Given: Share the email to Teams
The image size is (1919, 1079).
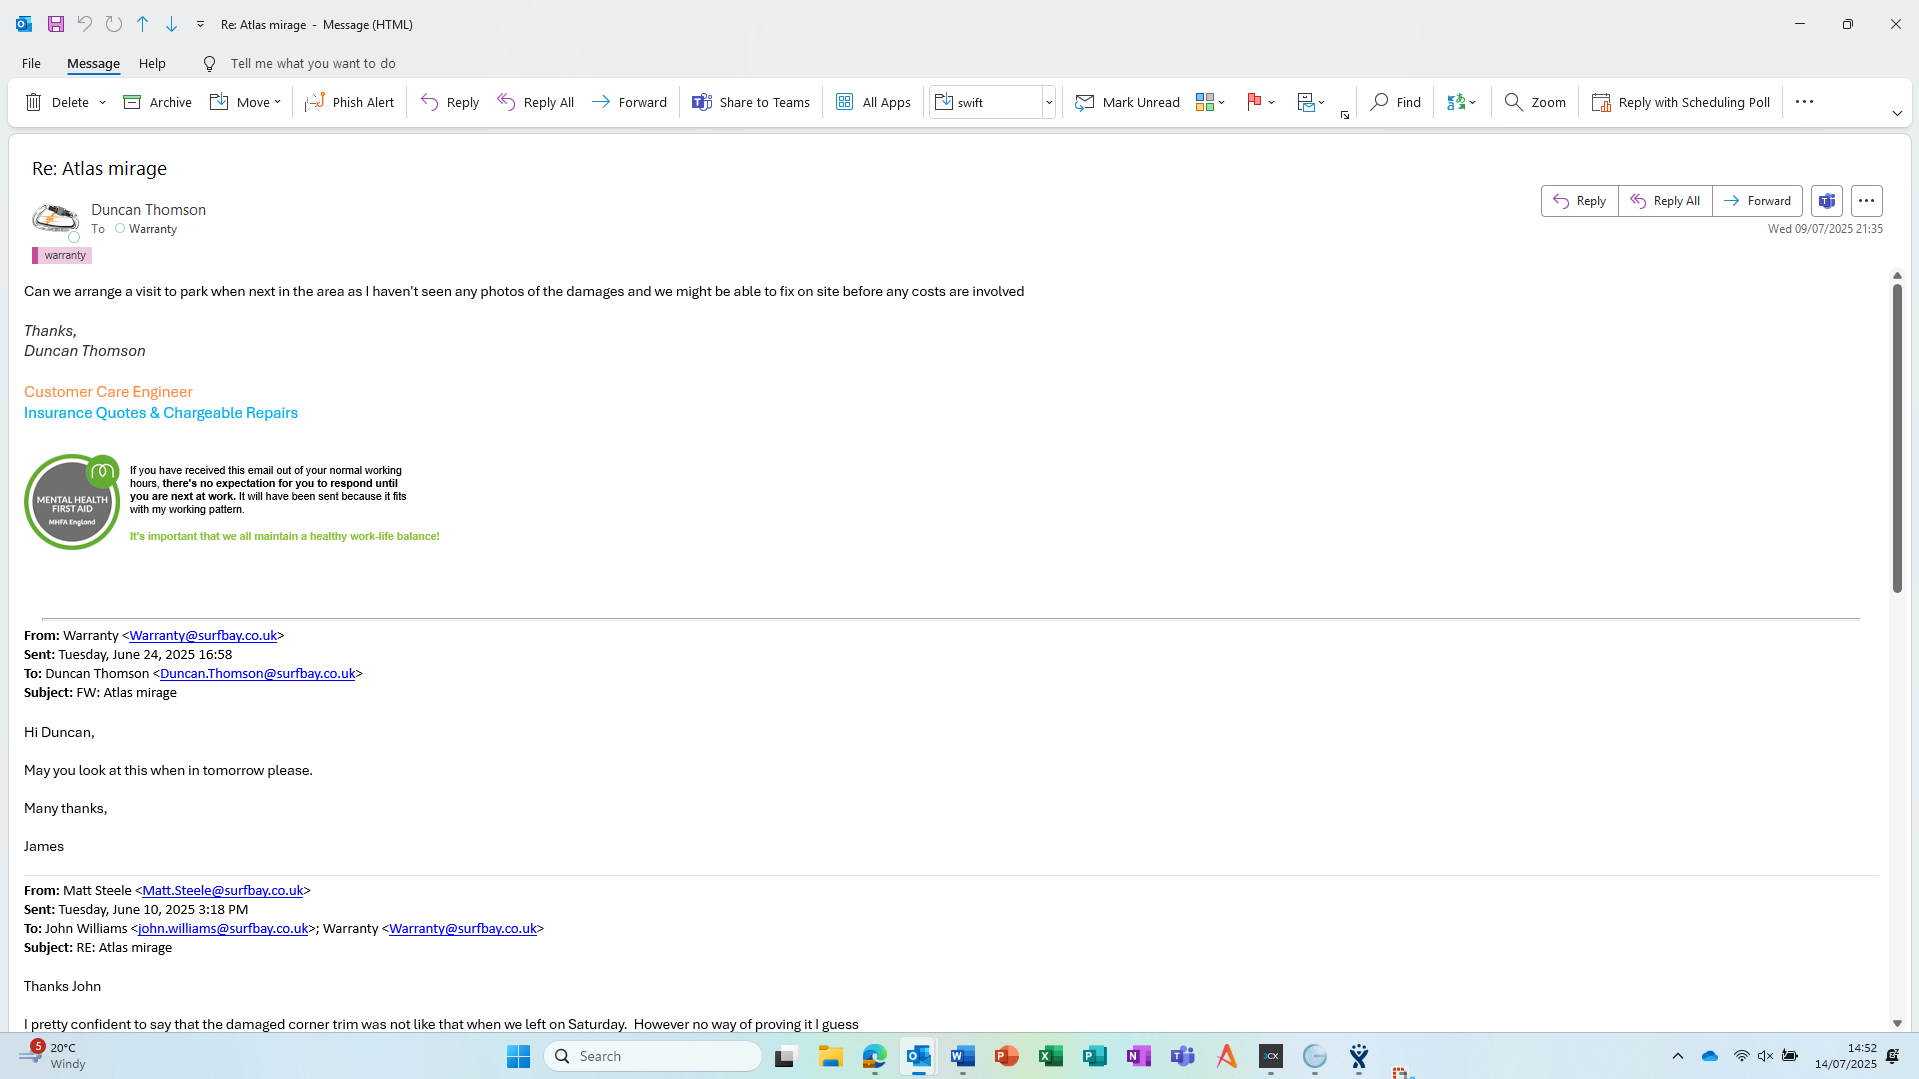Looking at the screenshot, I should (x=751, y=102).
